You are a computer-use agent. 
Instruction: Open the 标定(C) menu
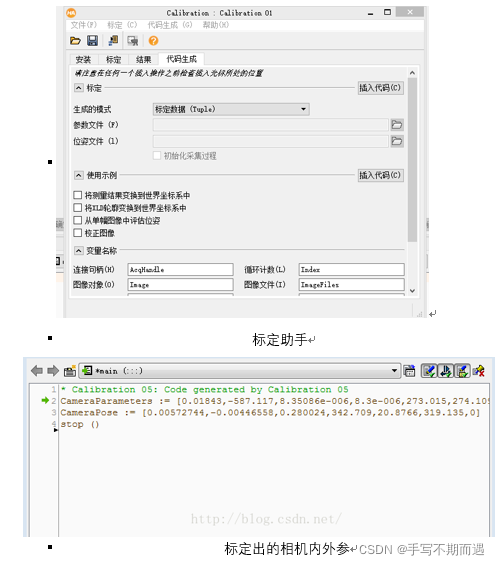122,25
